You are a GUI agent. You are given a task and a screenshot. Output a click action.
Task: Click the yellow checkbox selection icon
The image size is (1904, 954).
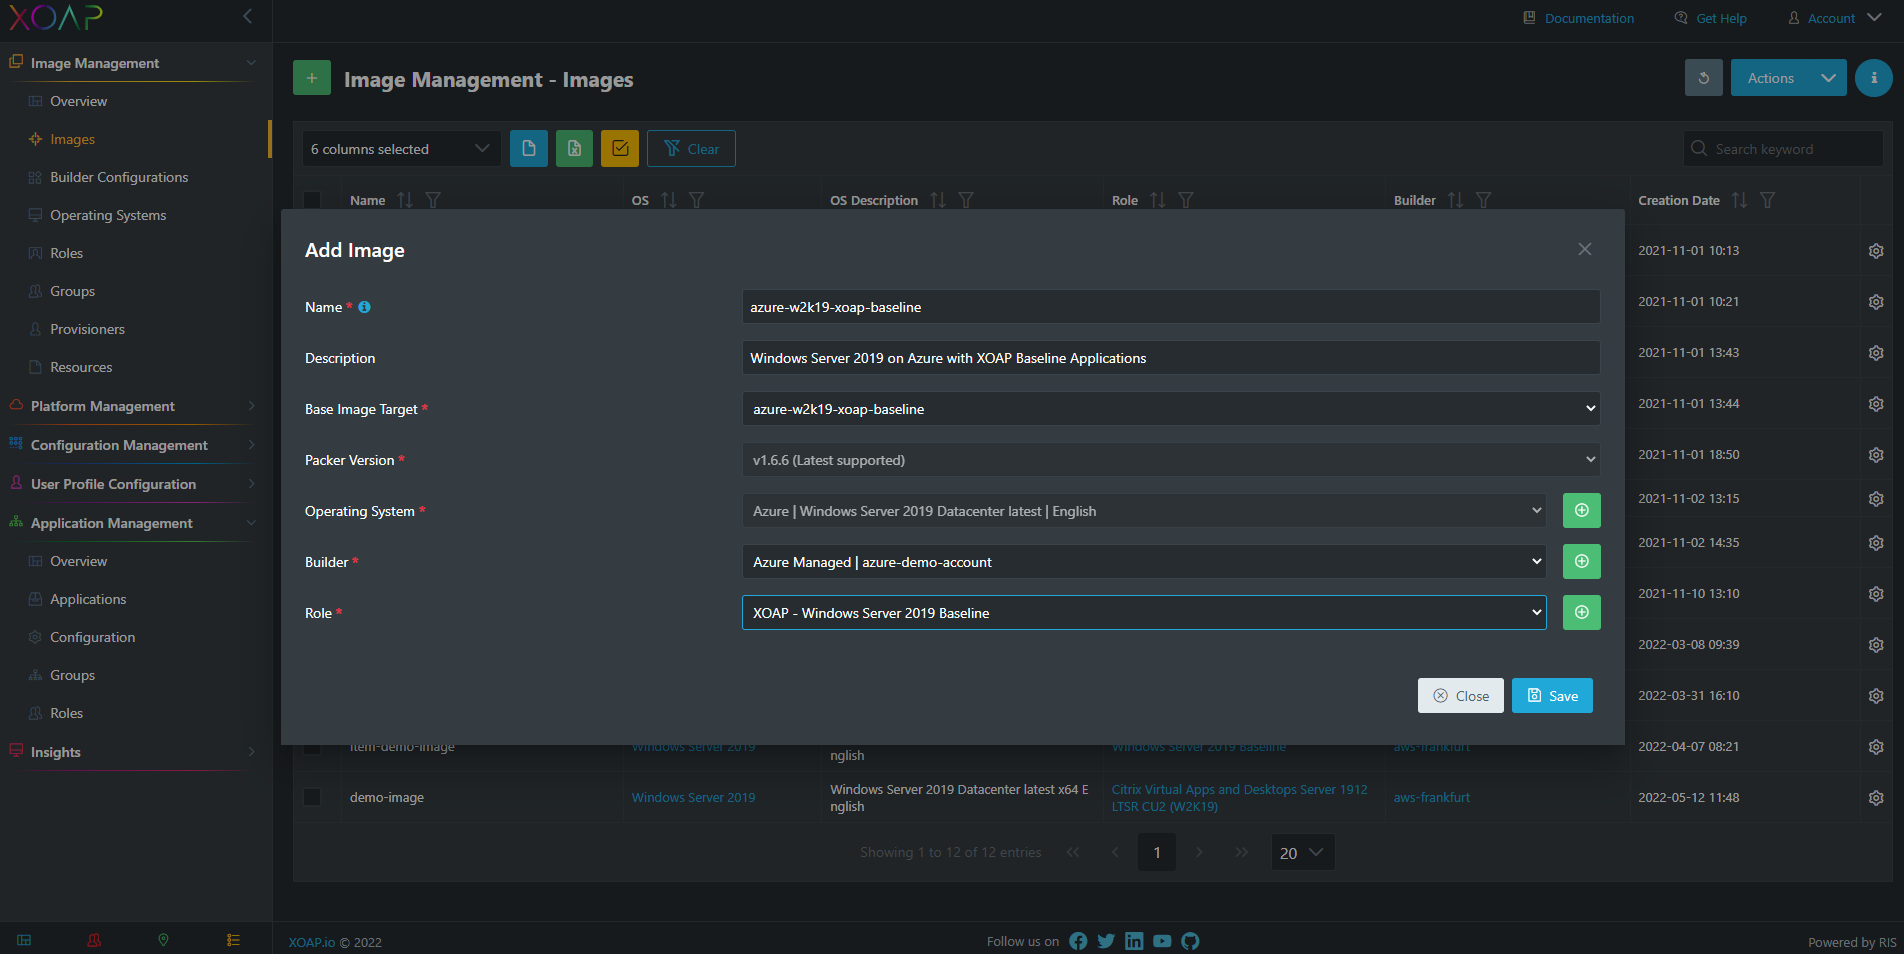(620, 148)
